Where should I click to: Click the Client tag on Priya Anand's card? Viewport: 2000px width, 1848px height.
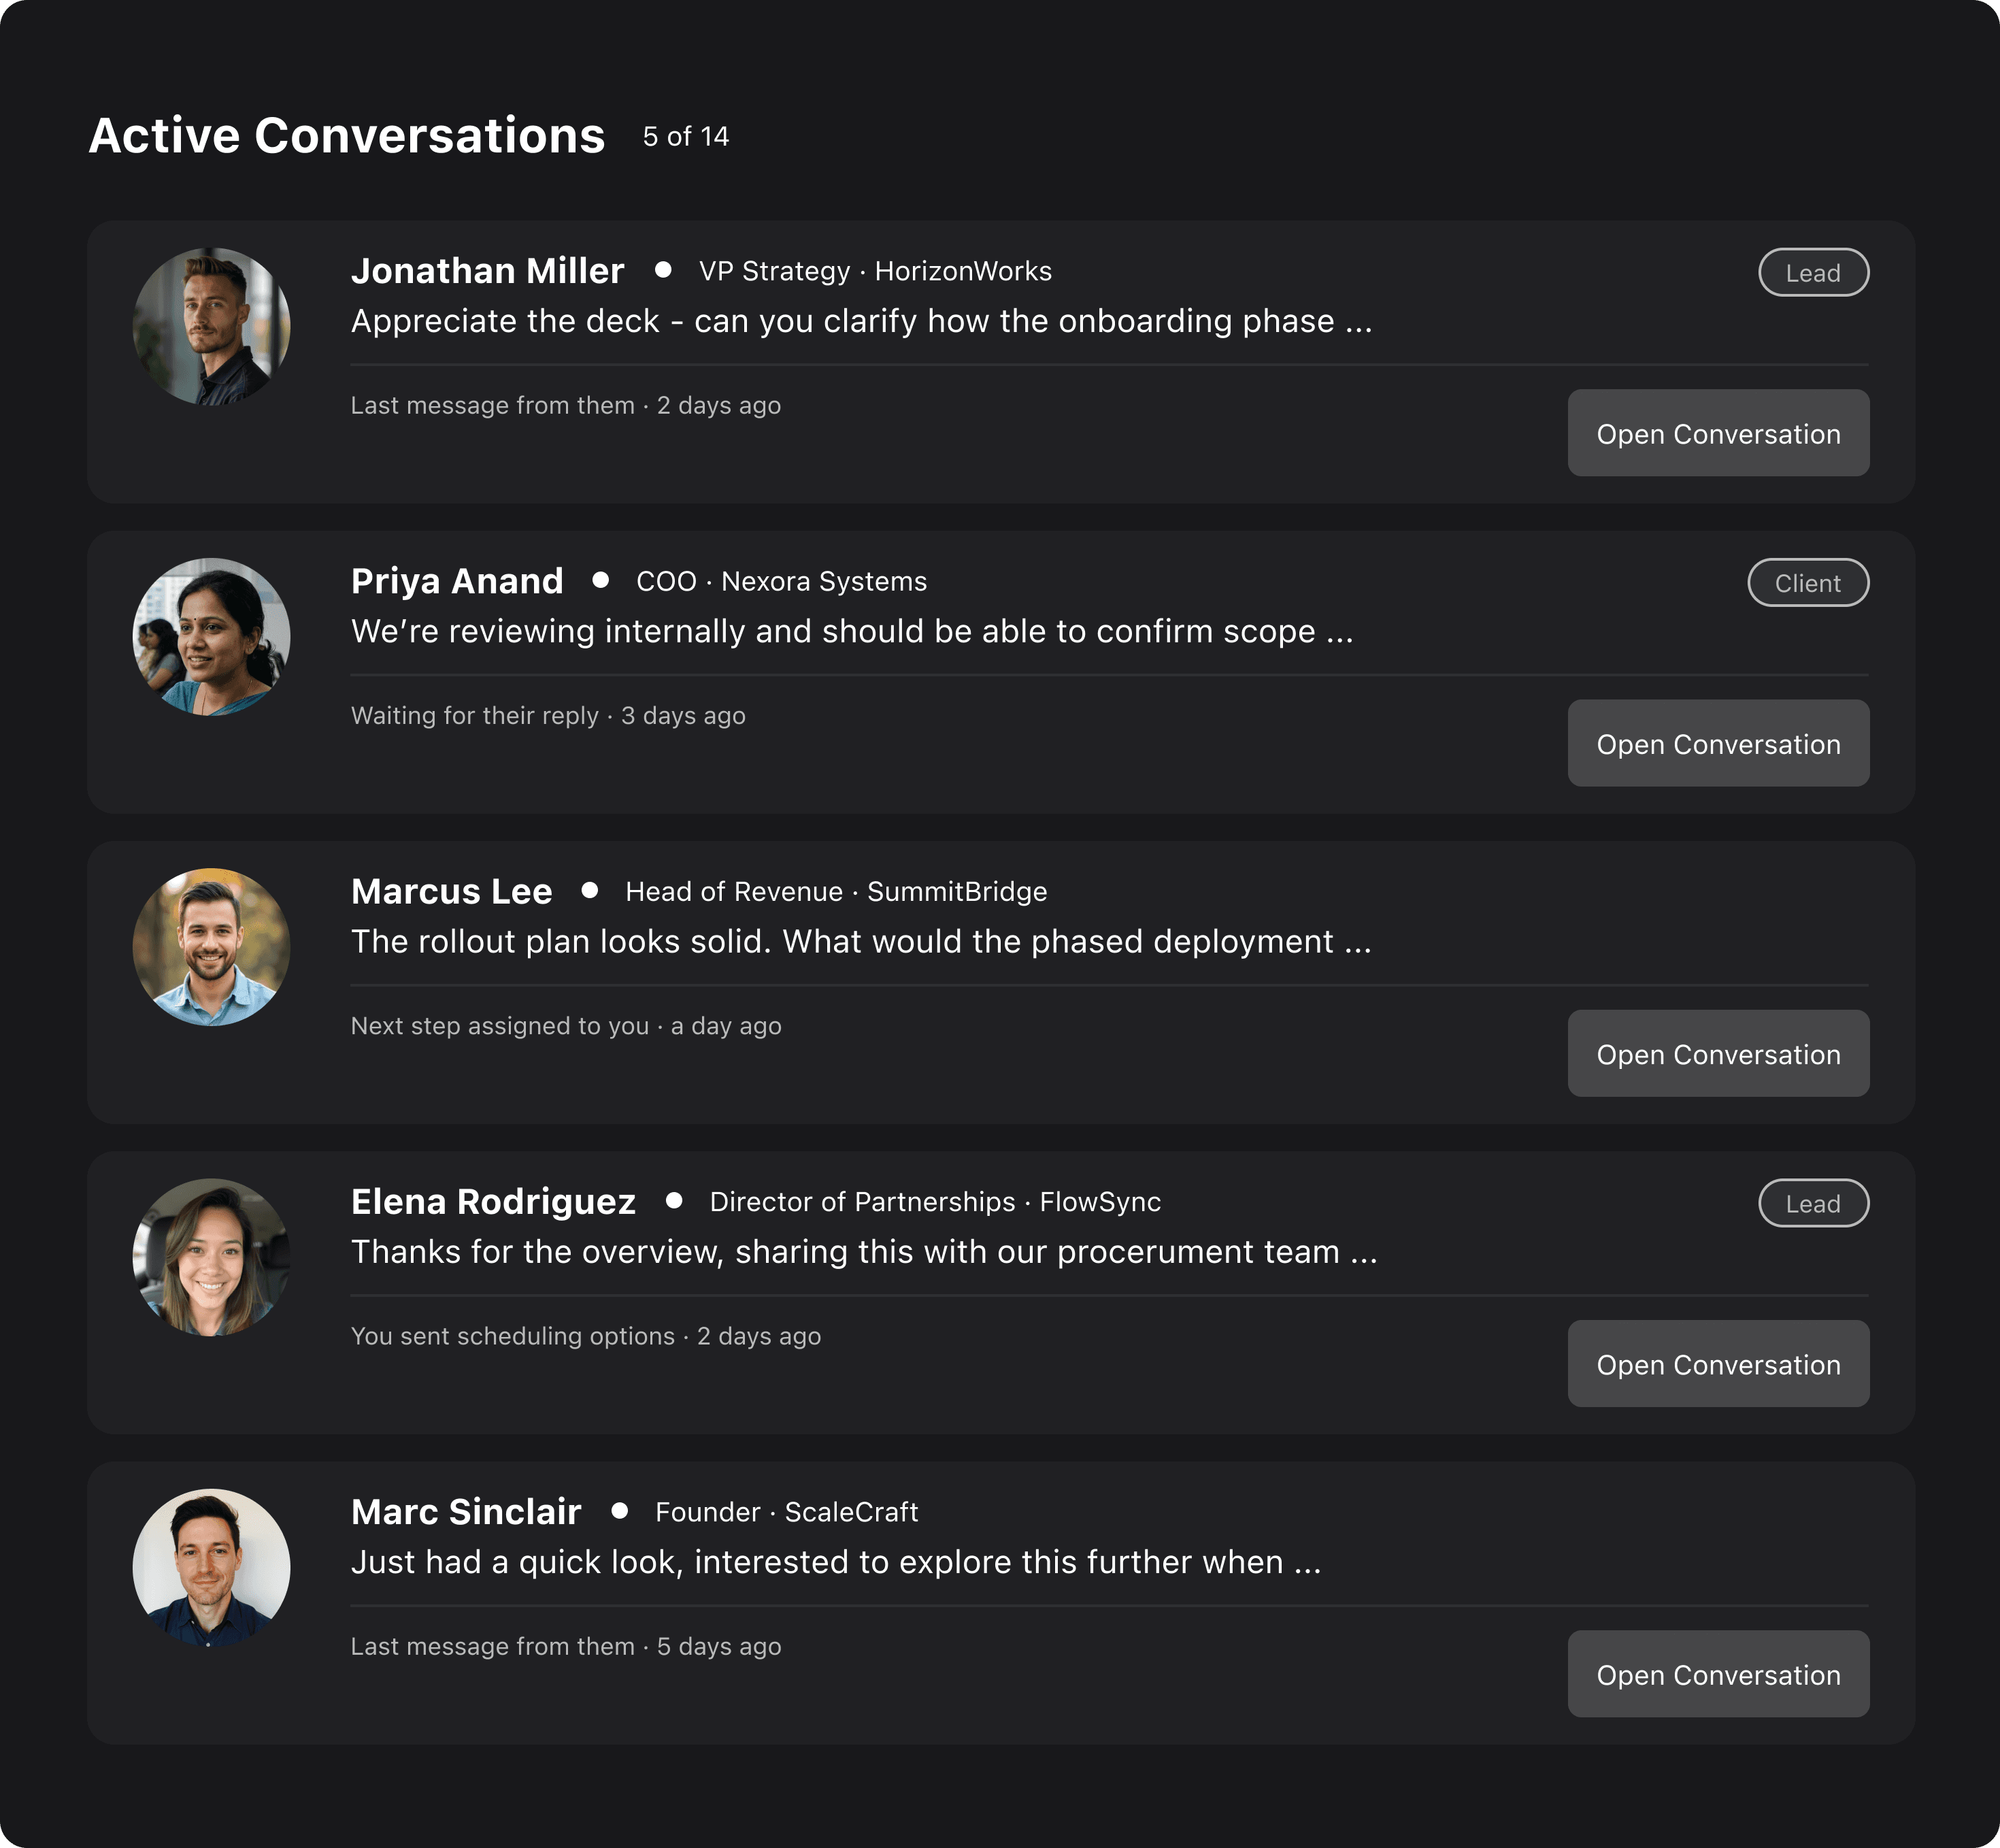click(x=1807, y=582)
